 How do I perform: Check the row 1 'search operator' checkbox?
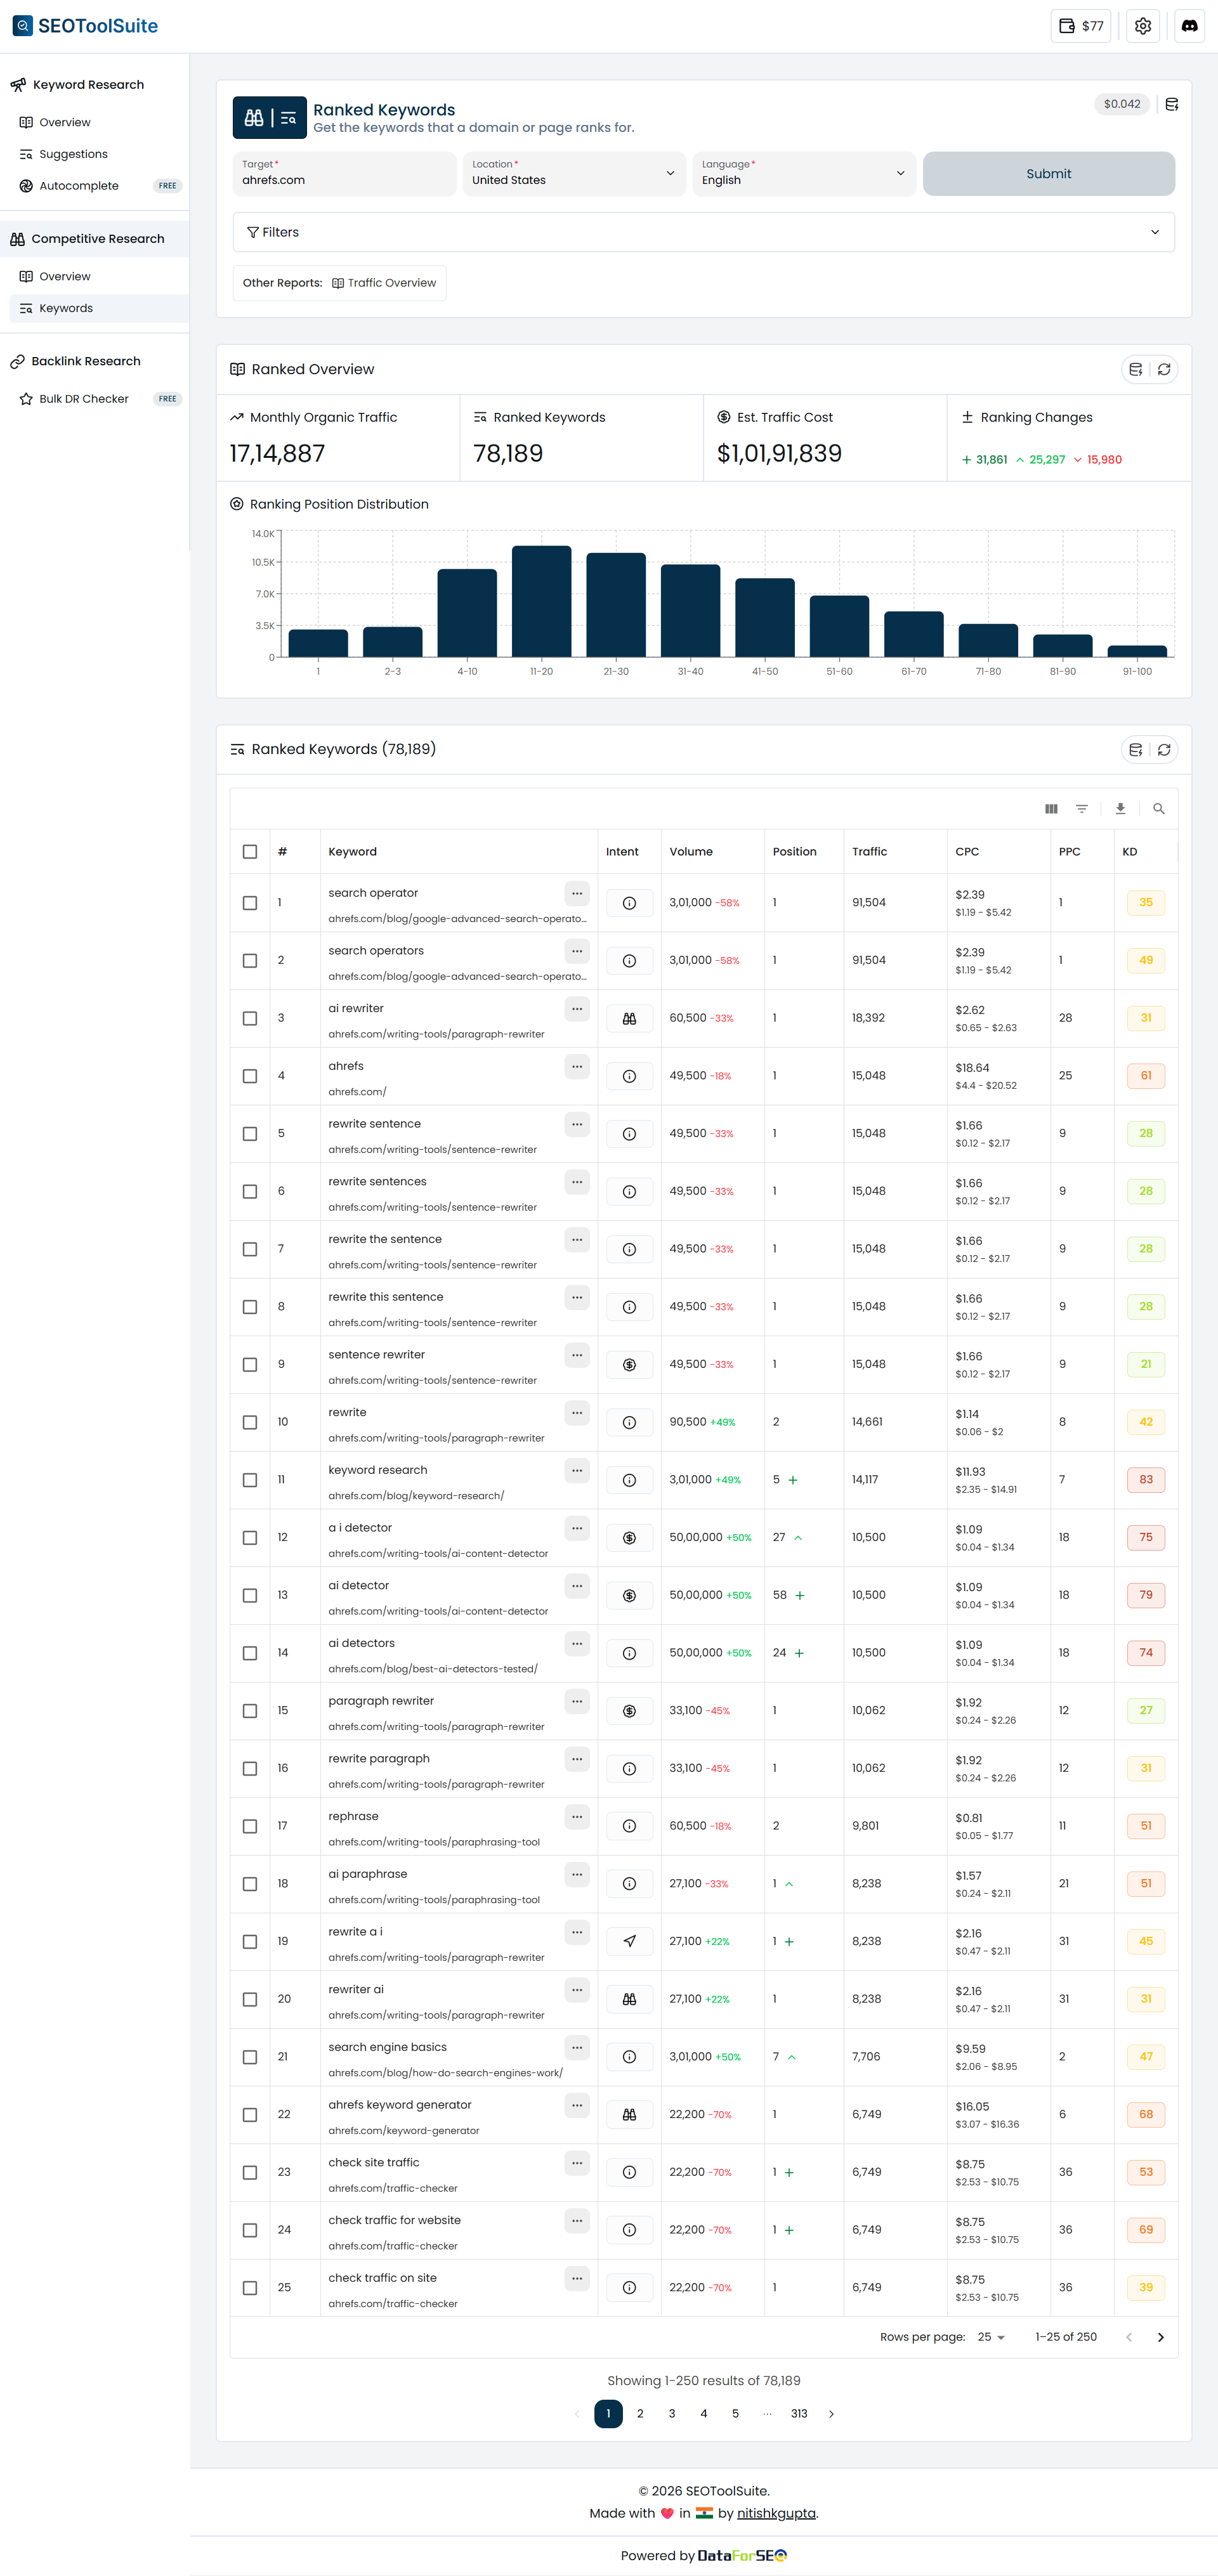click(250, 903)
